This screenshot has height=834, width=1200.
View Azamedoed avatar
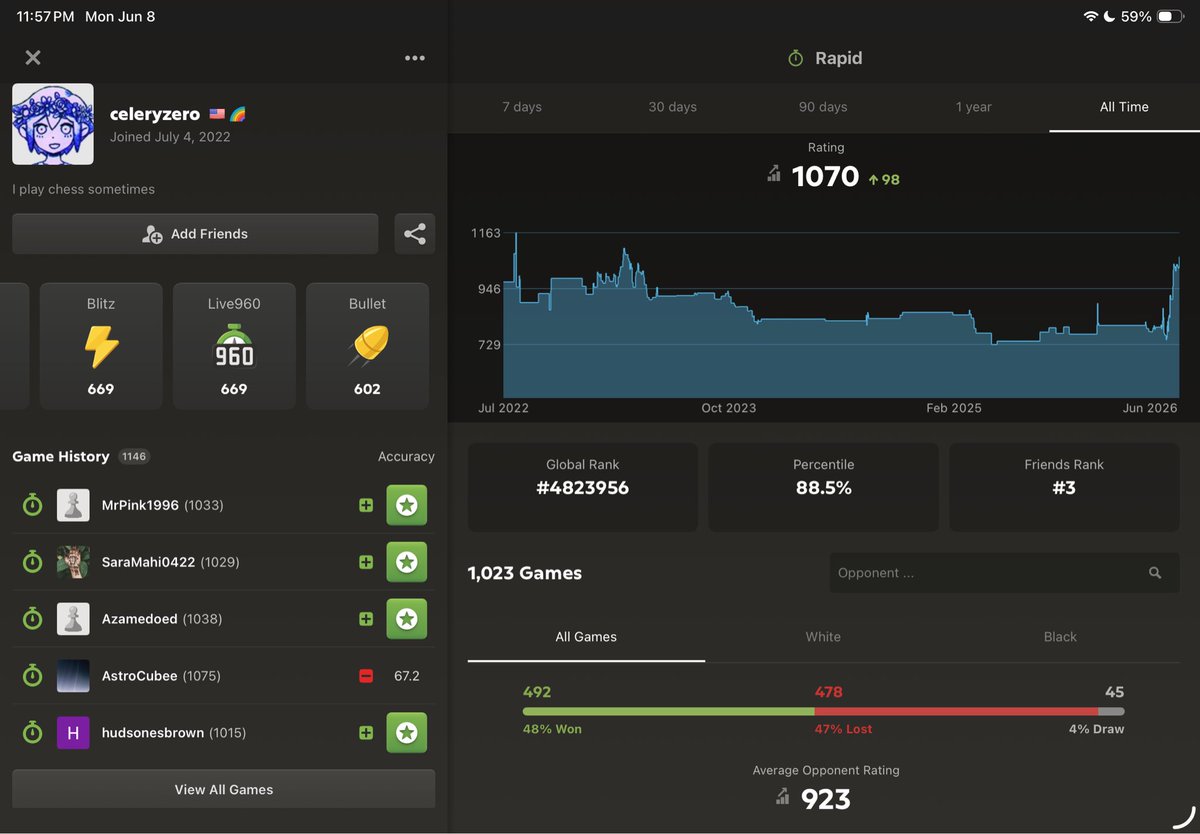tap(73, 619)
